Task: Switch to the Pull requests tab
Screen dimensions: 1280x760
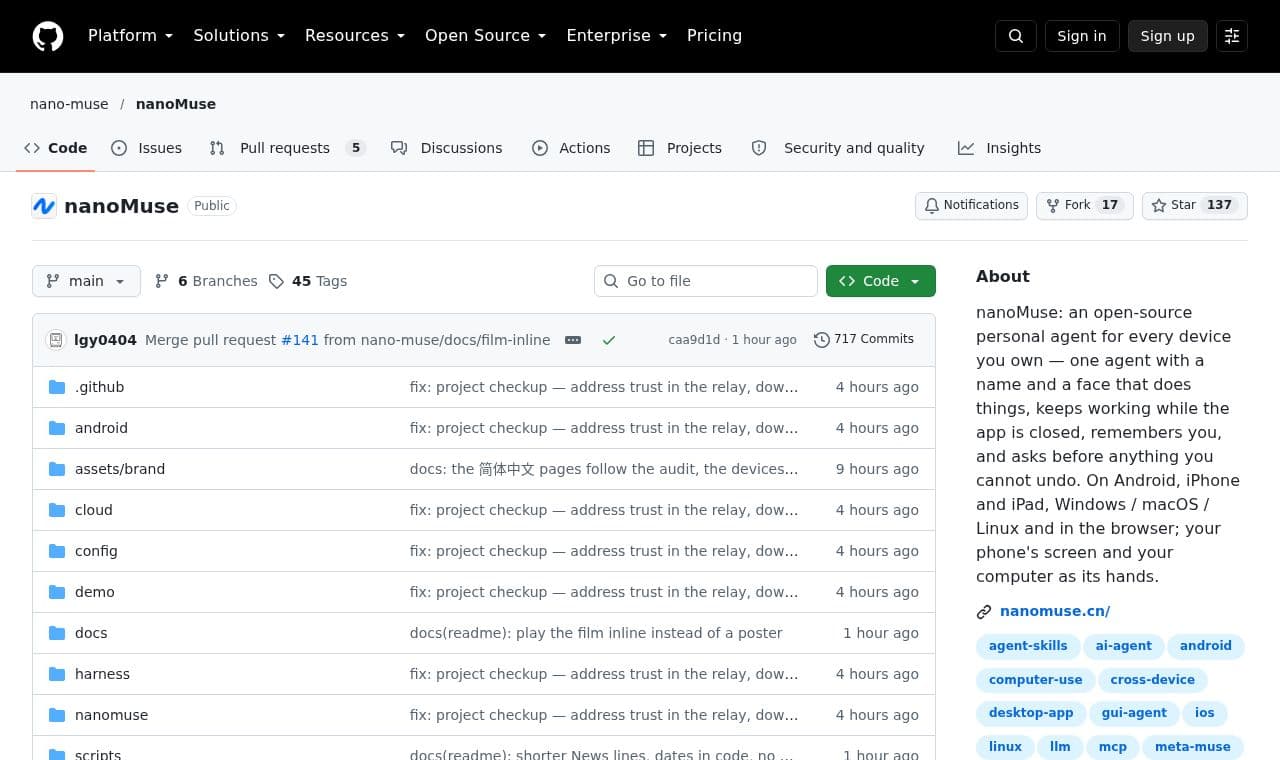Action: click(288, 148)
